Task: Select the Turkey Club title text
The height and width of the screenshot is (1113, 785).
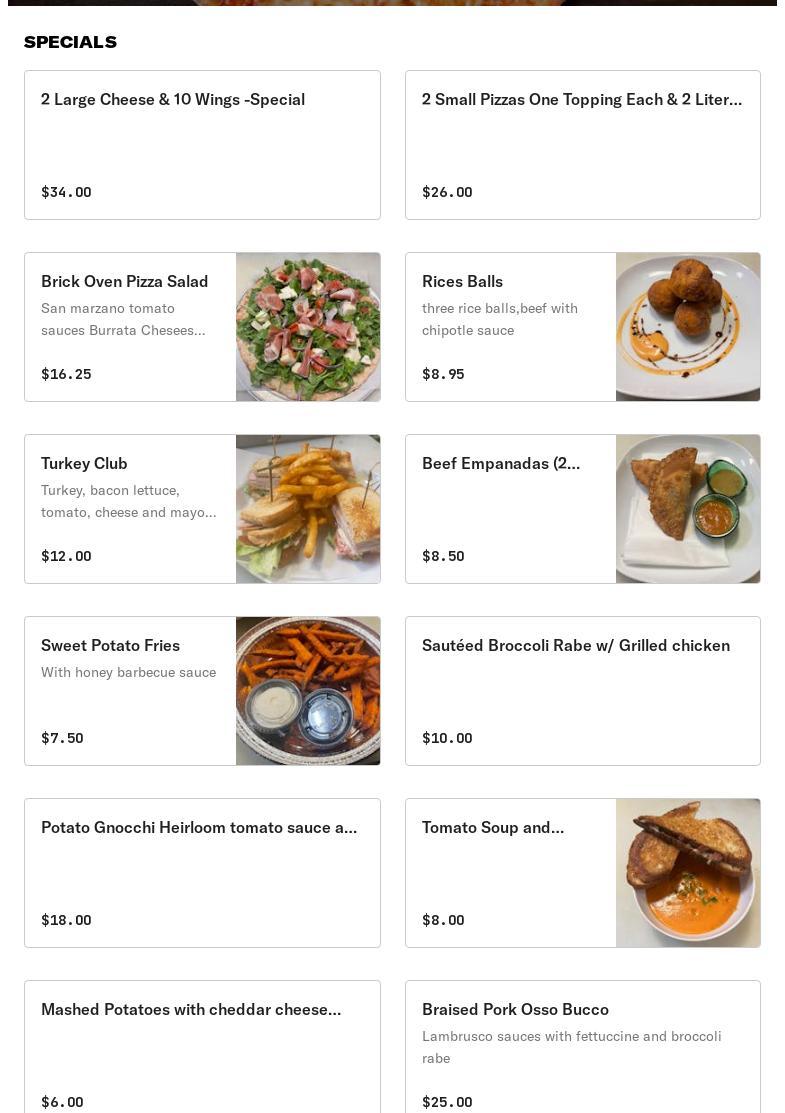Action: click(84, 464)
